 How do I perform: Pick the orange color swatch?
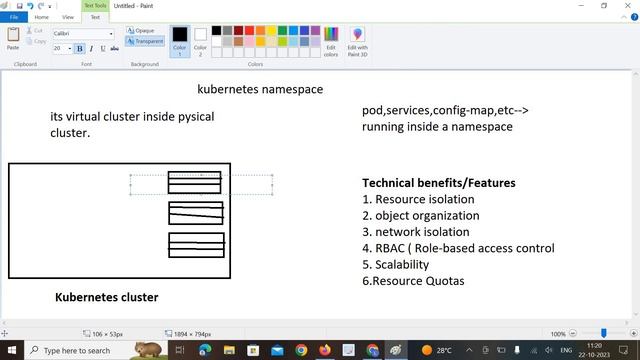(x=260, y=30)
